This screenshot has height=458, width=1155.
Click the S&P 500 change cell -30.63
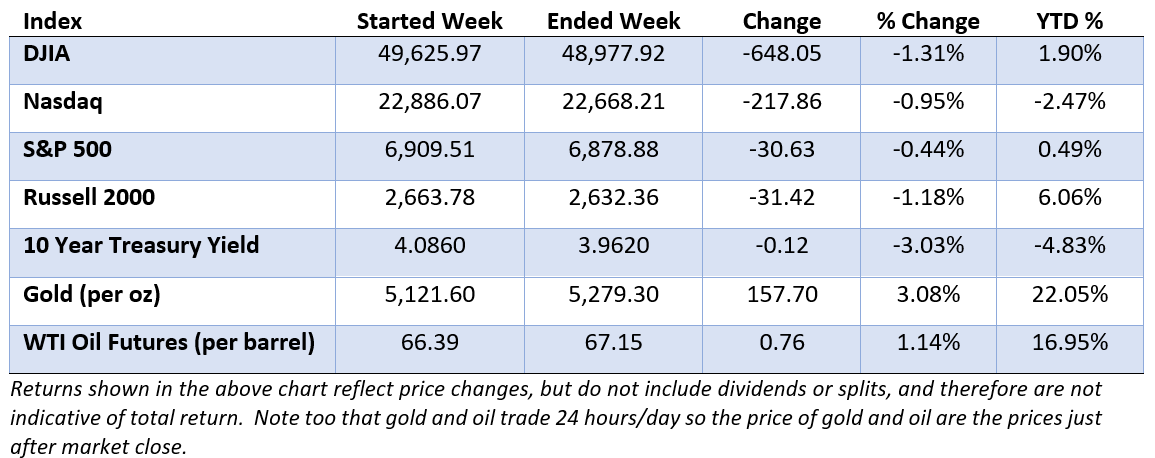(783, 149)
